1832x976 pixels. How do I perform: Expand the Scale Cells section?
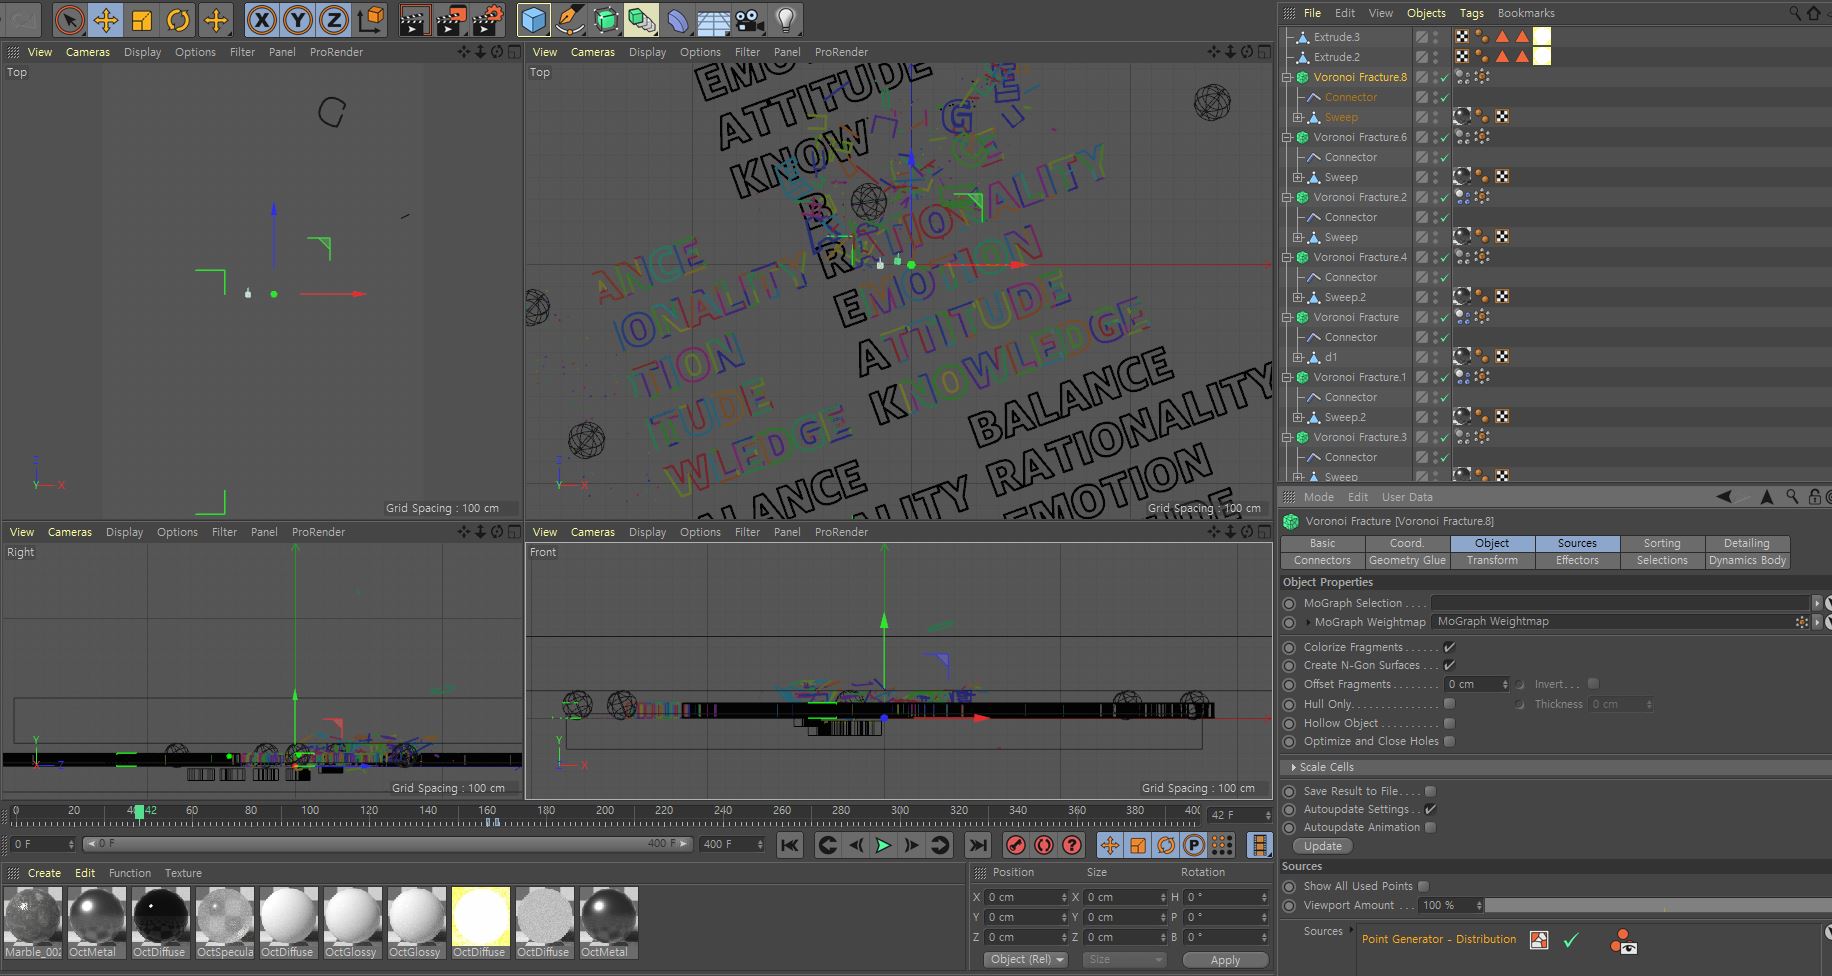pyautogui.click(x=1293, y=767)
